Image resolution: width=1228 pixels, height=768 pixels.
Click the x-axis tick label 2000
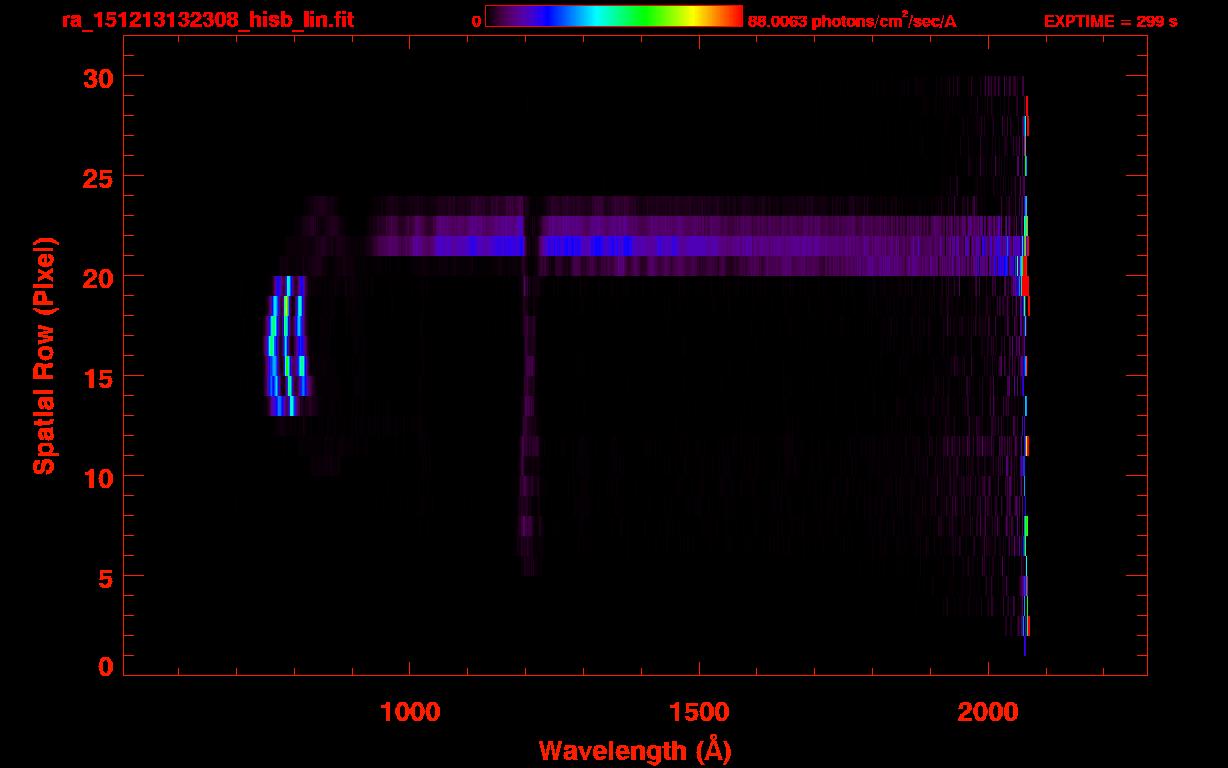988,711
